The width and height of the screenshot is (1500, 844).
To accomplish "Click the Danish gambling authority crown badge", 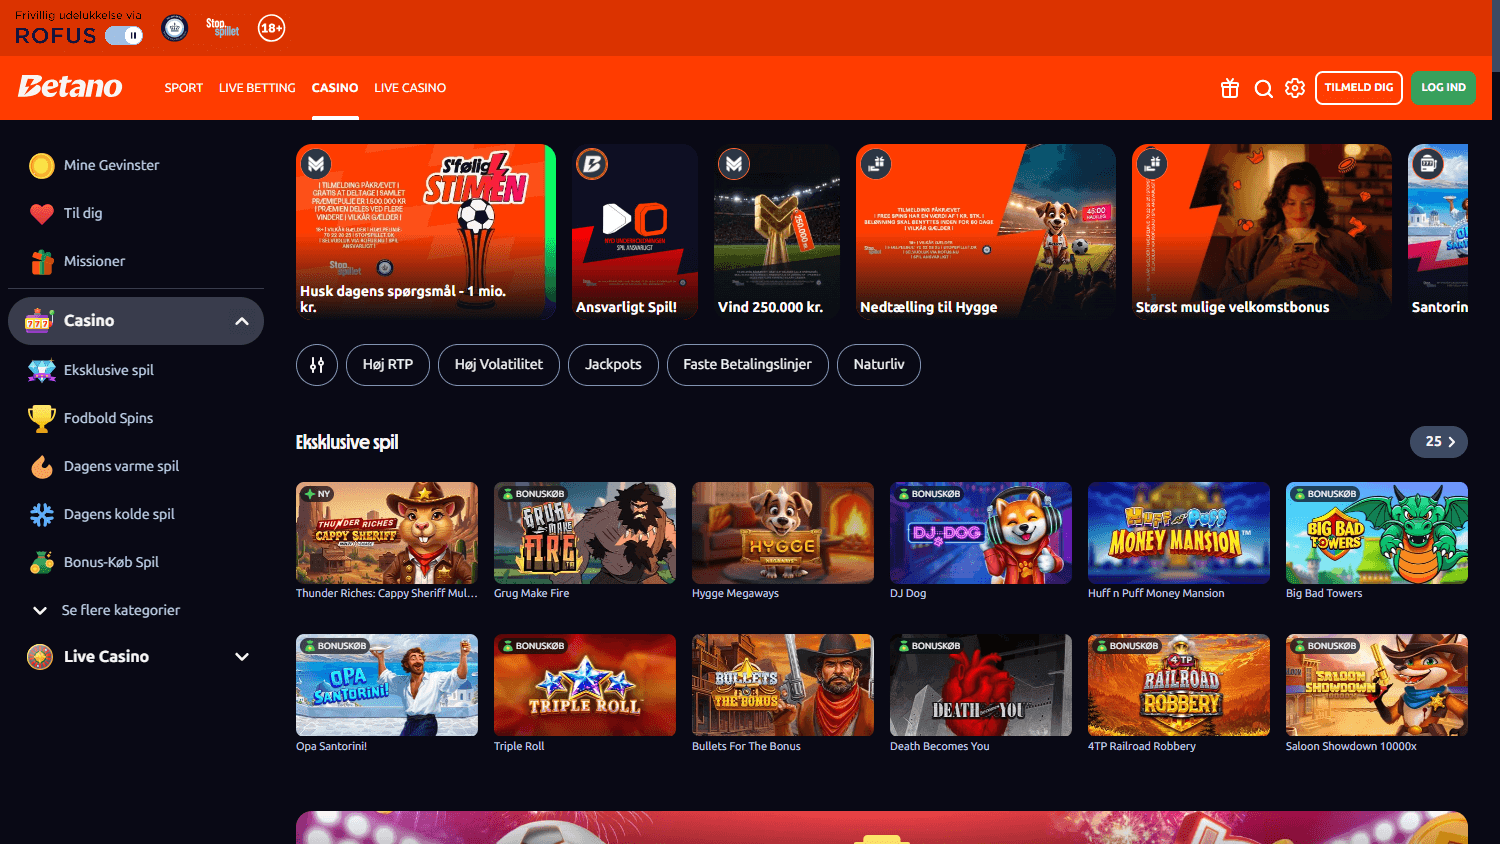I will 175,28.
